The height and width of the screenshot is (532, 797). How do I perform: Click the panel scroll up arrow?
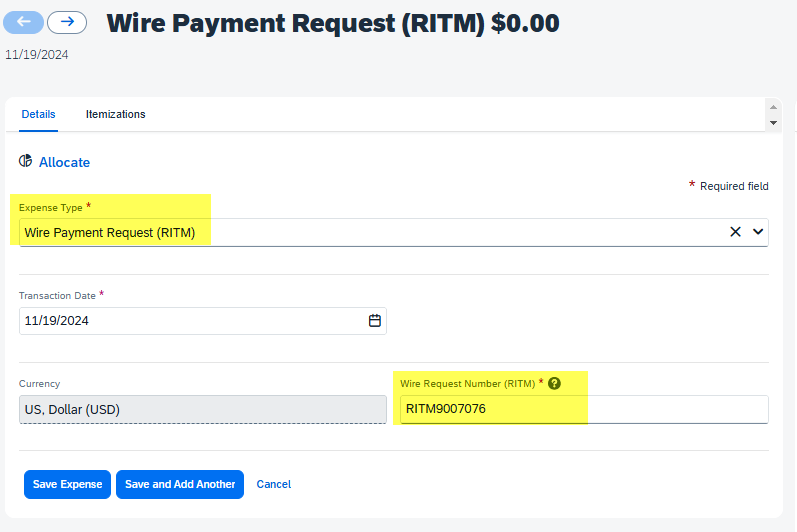tap(773, 107)
